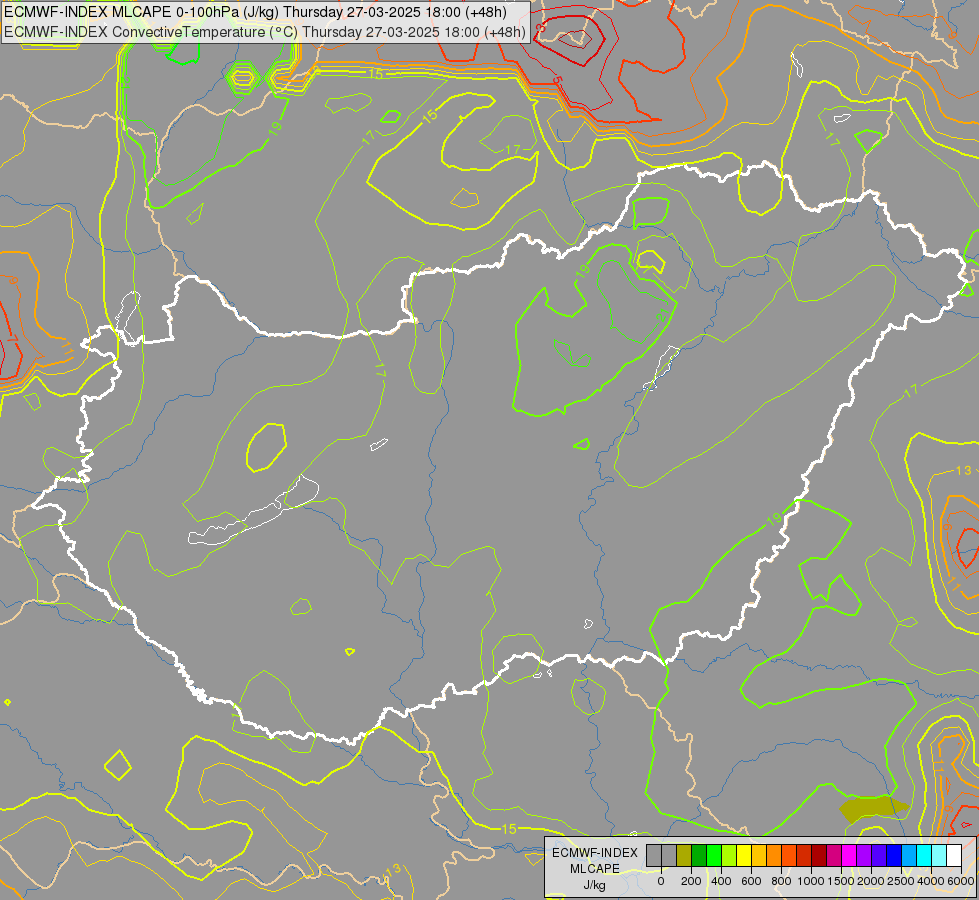Select the yellow-green swatch starting at 400
The width and height of the screenshot is (979, 900).
pyautogui.click(x=729, y=855)
